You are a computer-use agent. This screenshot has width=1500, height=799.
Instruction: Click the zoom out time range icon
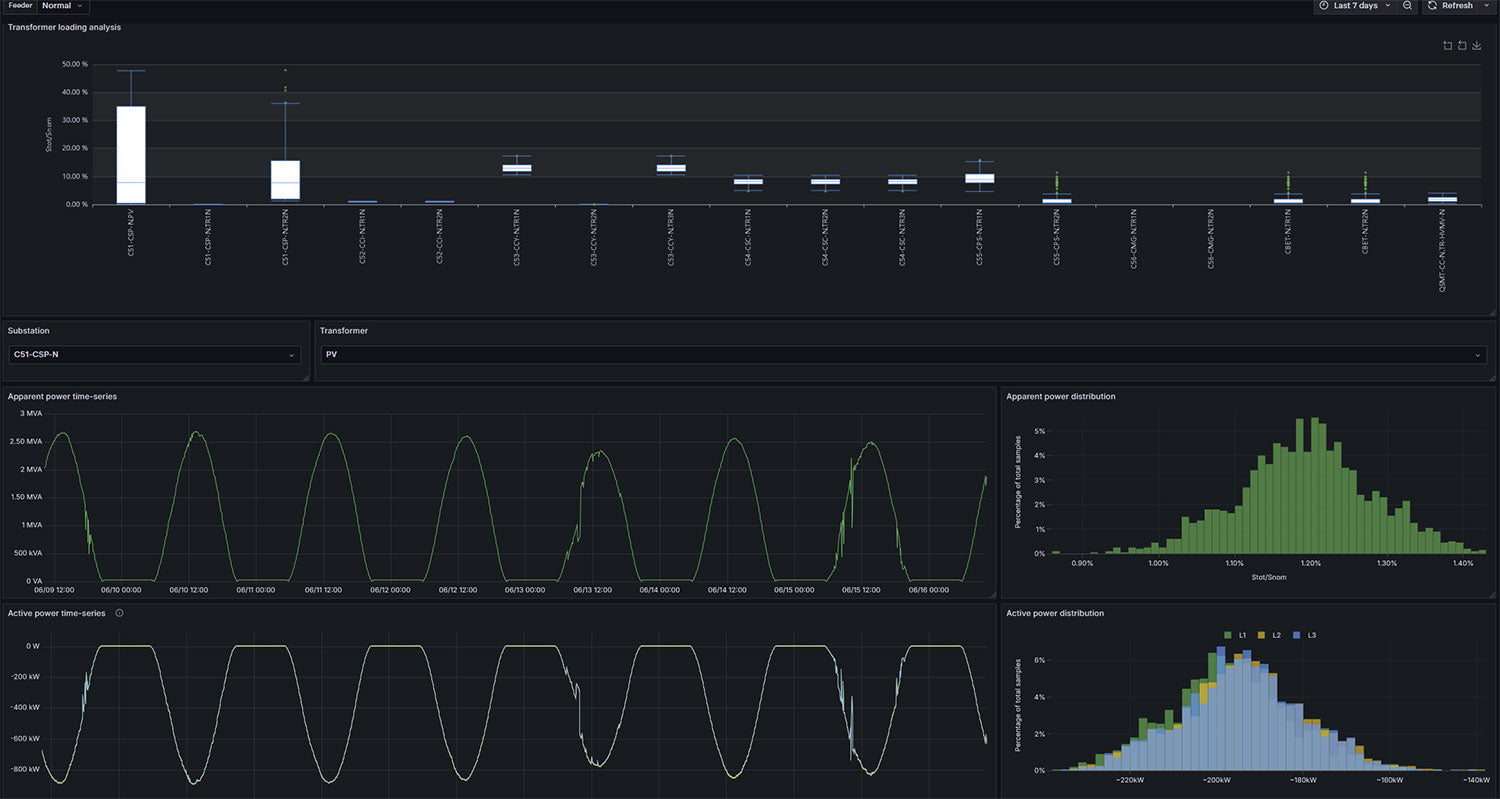pyautogui.click(x=1407, y=6)
